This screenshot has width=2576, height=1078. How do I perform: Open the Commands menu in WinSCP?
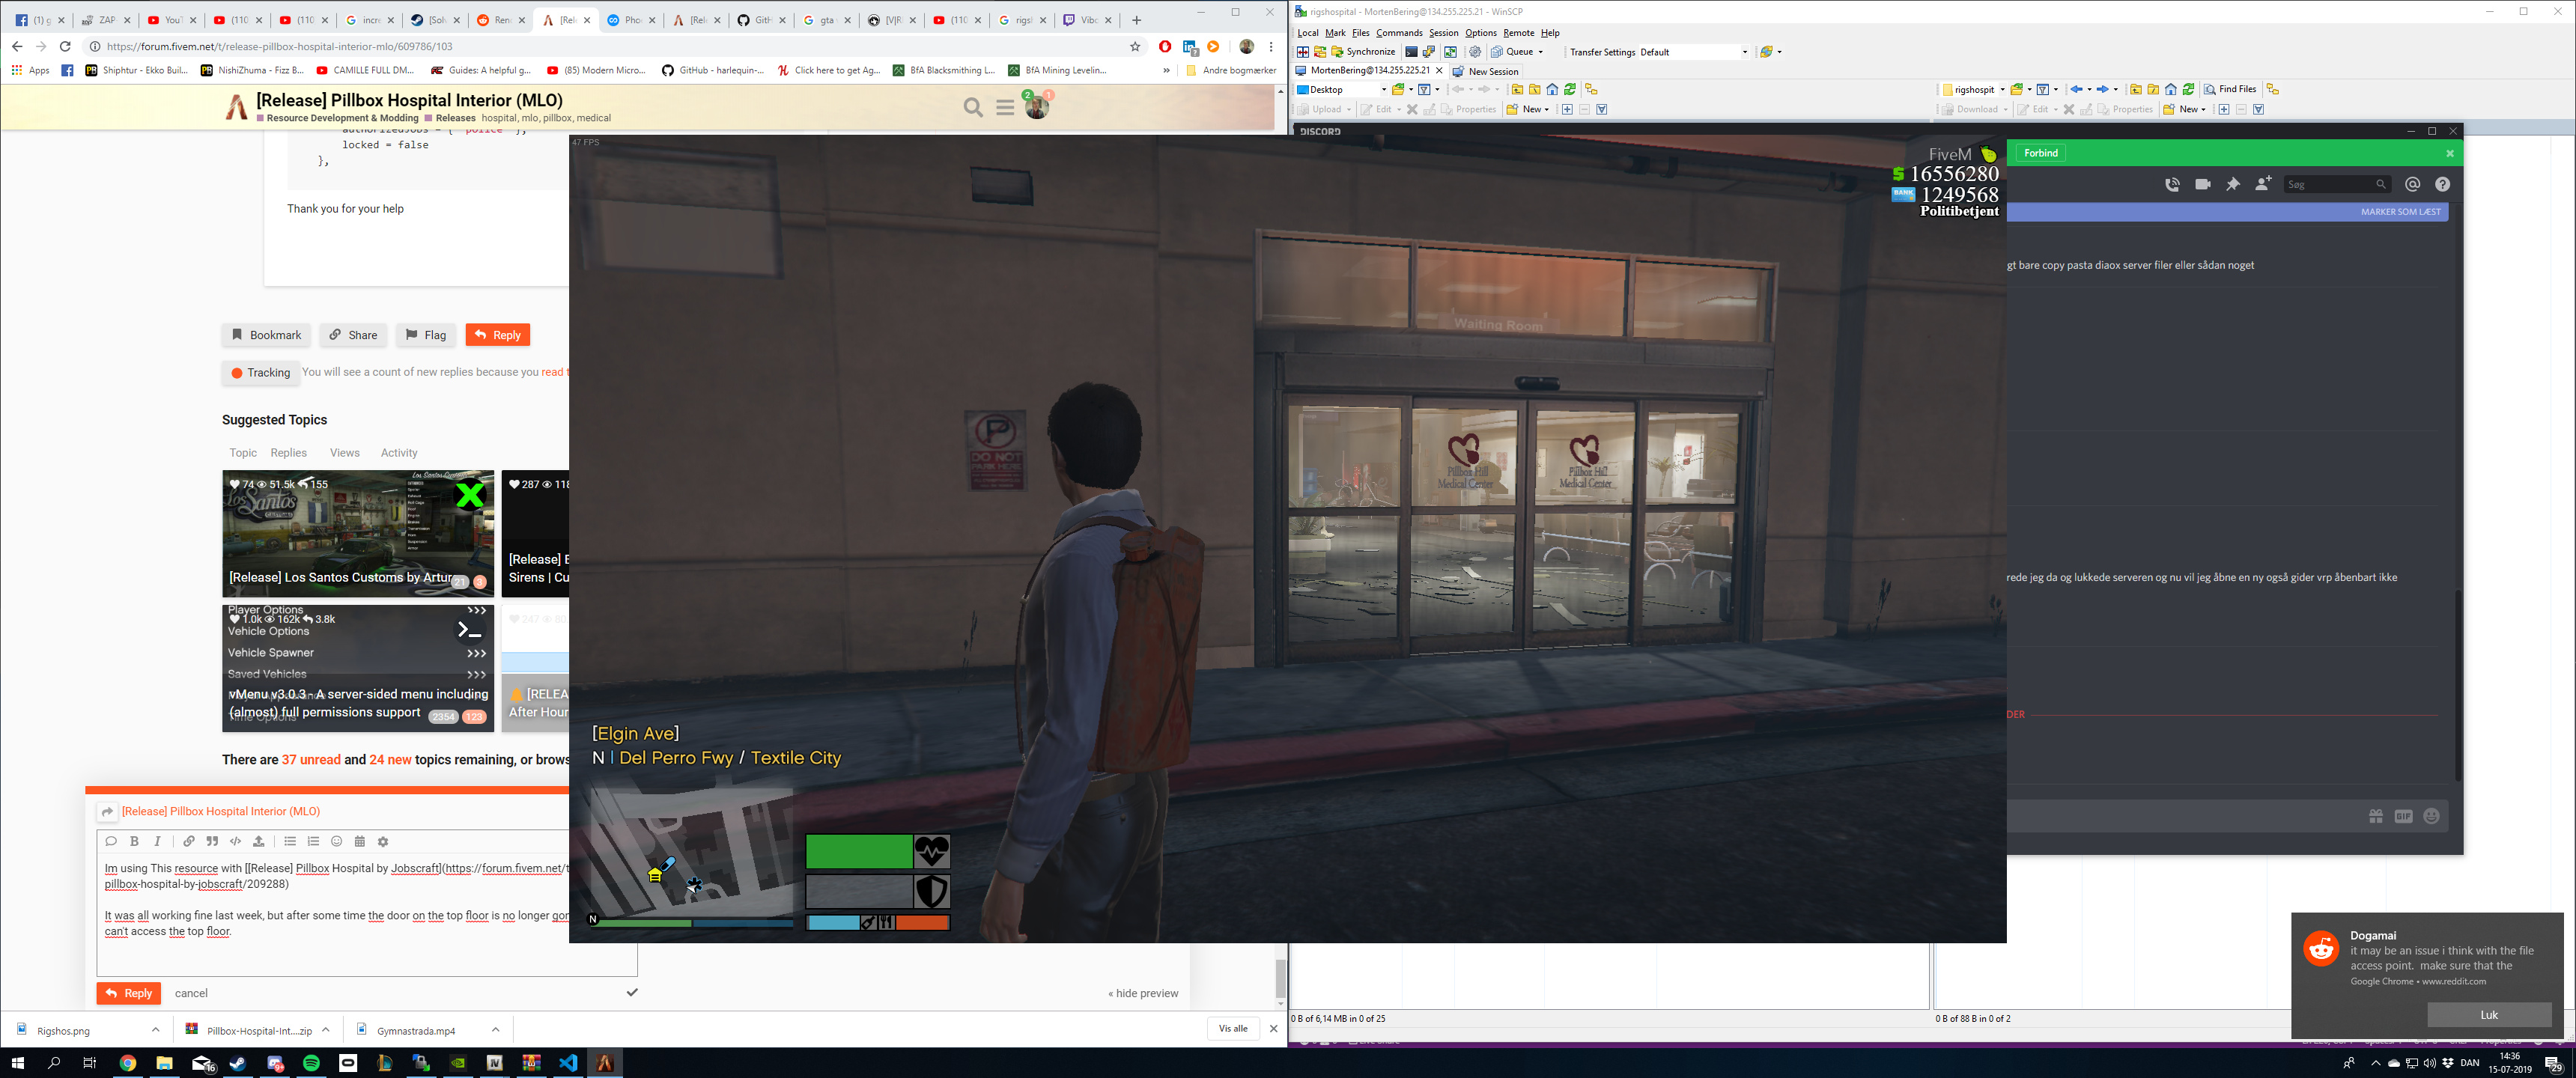pos(1398,33)
